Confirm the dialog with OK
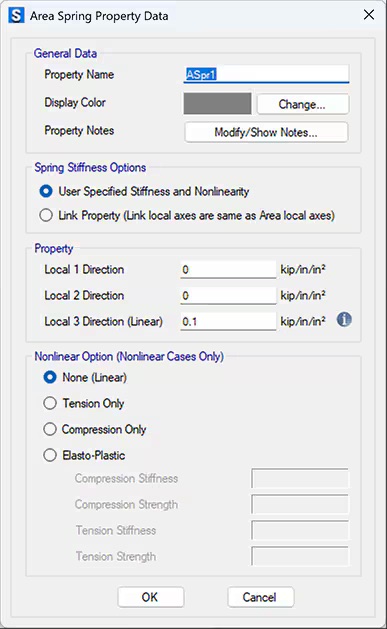The height and width of the screenshot is (629, 387). [151, 597]
